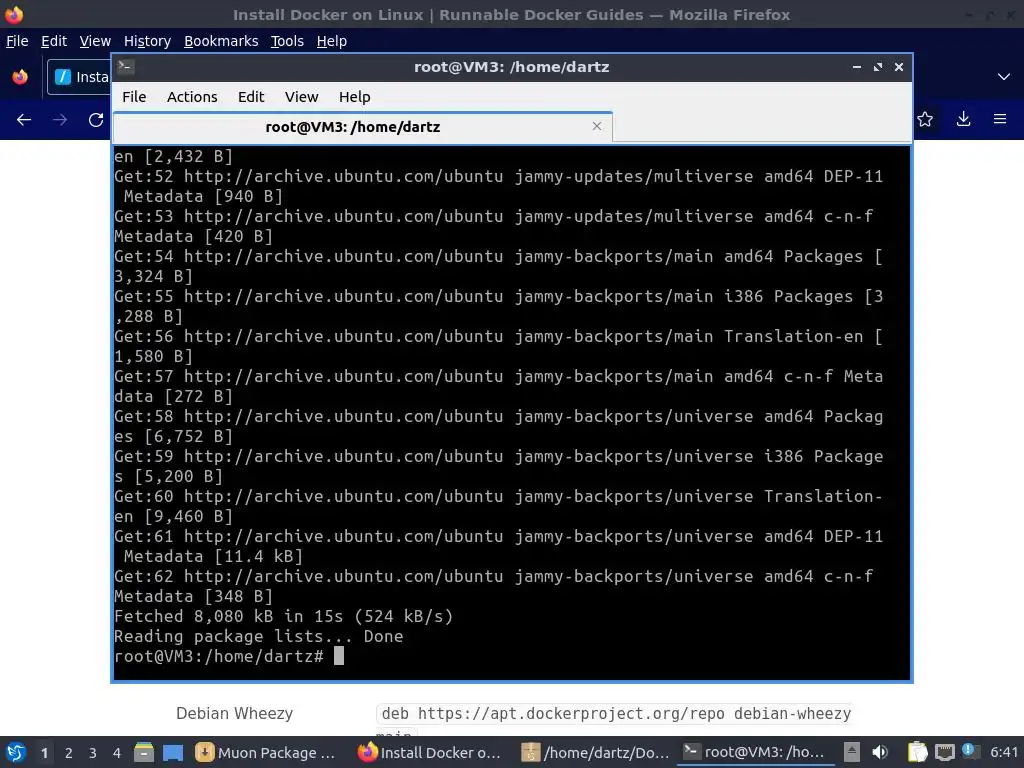Open volume control in system tray
This screenshot has height=768, width=1024.
tap(880, 752)
